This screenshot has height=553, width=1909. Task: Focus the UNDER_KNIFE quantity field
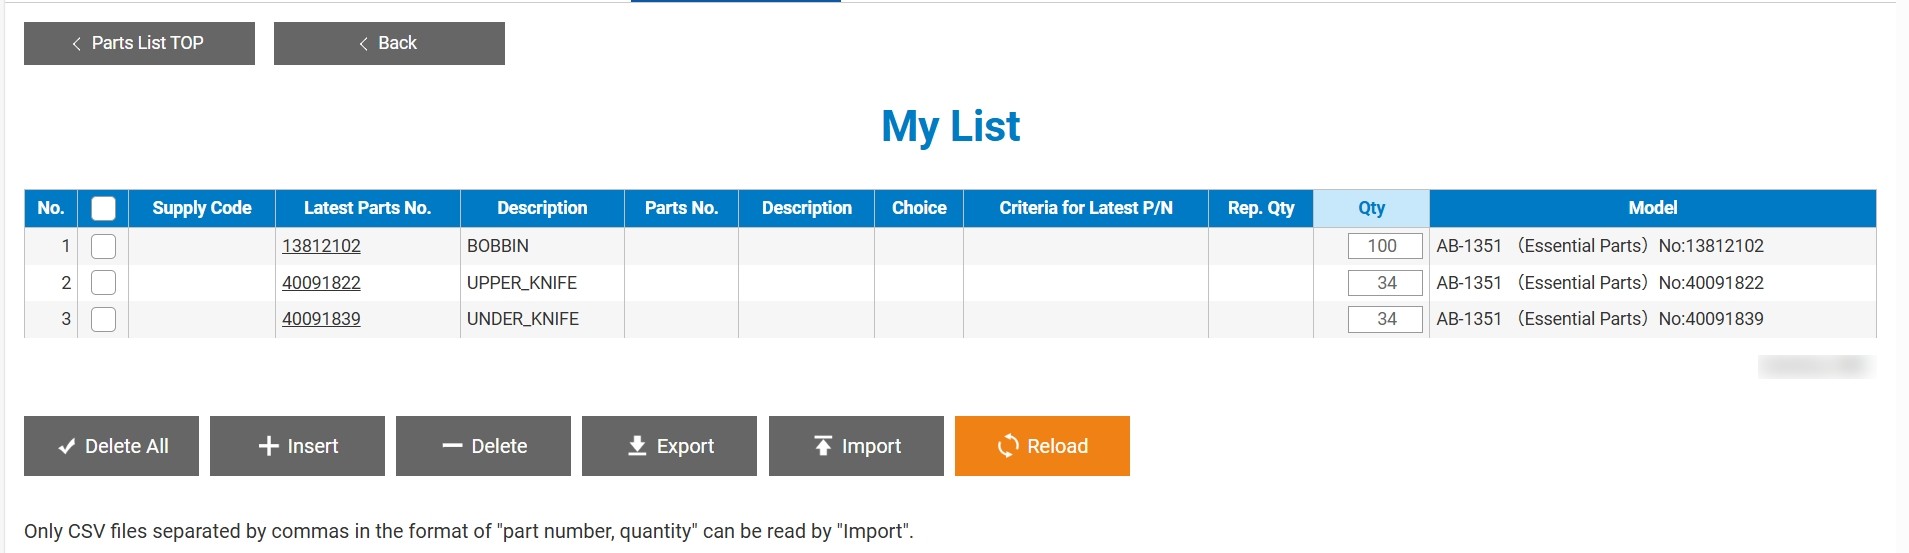[1384, 319]
